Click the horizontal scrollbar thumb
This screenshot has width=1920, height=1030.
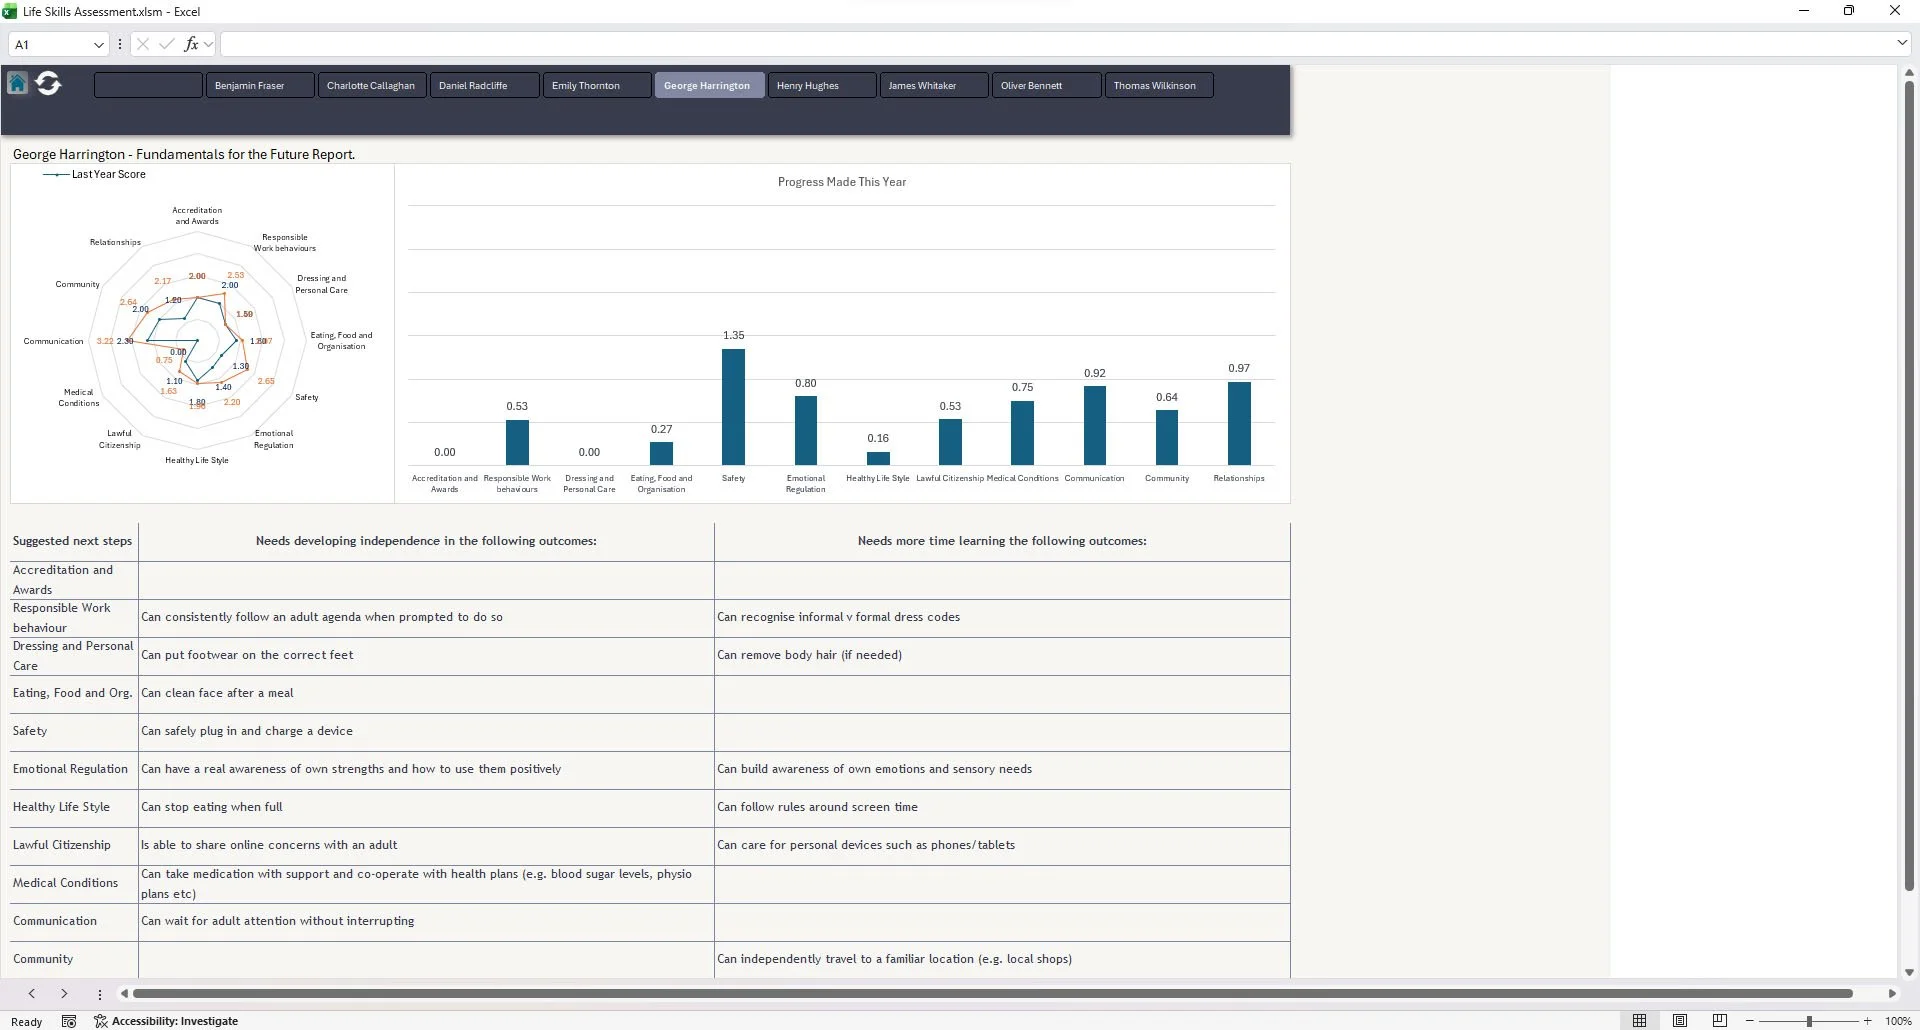tap(992, 994)
